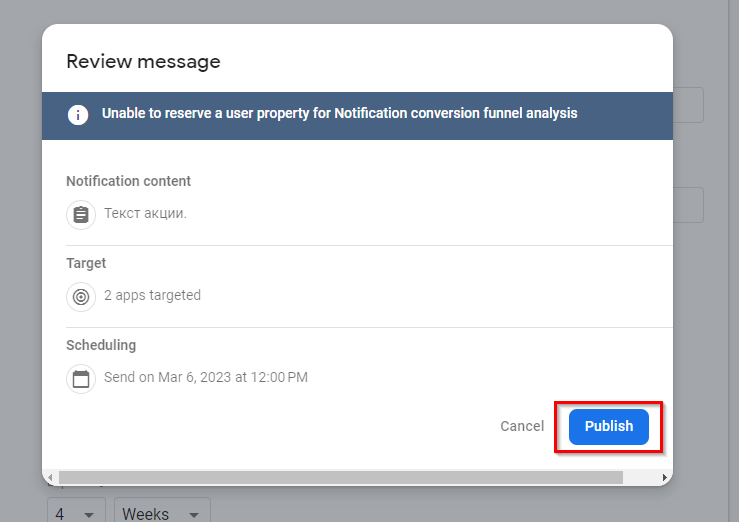
Task: Click the upper input field behind the dialog
Action: (x=689, y=105)
